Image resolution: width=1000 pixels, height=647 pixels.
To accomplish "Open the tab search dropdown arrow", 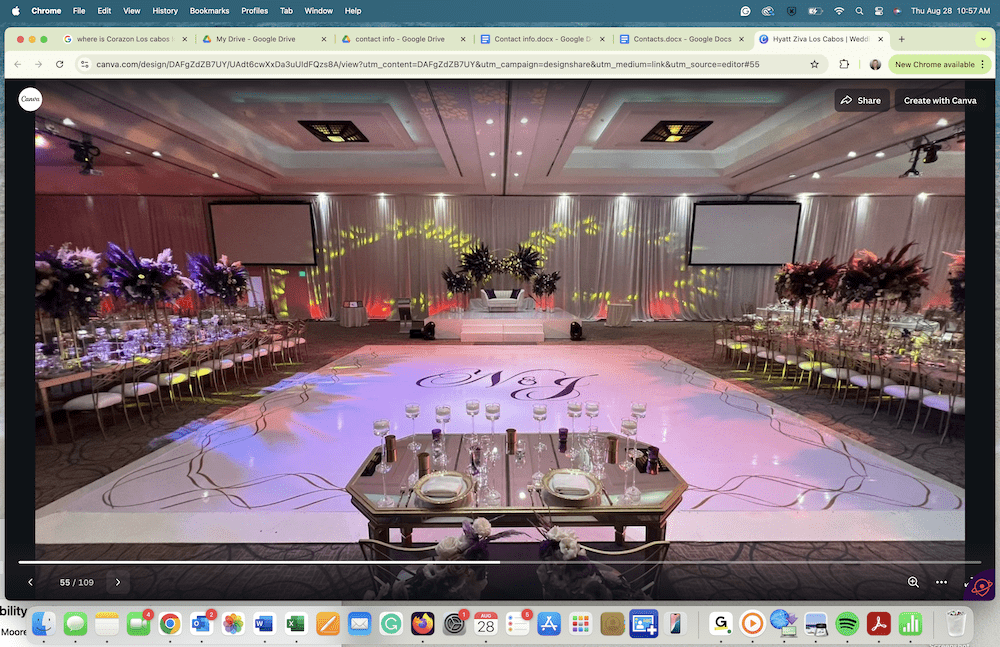I will [983, 39].
